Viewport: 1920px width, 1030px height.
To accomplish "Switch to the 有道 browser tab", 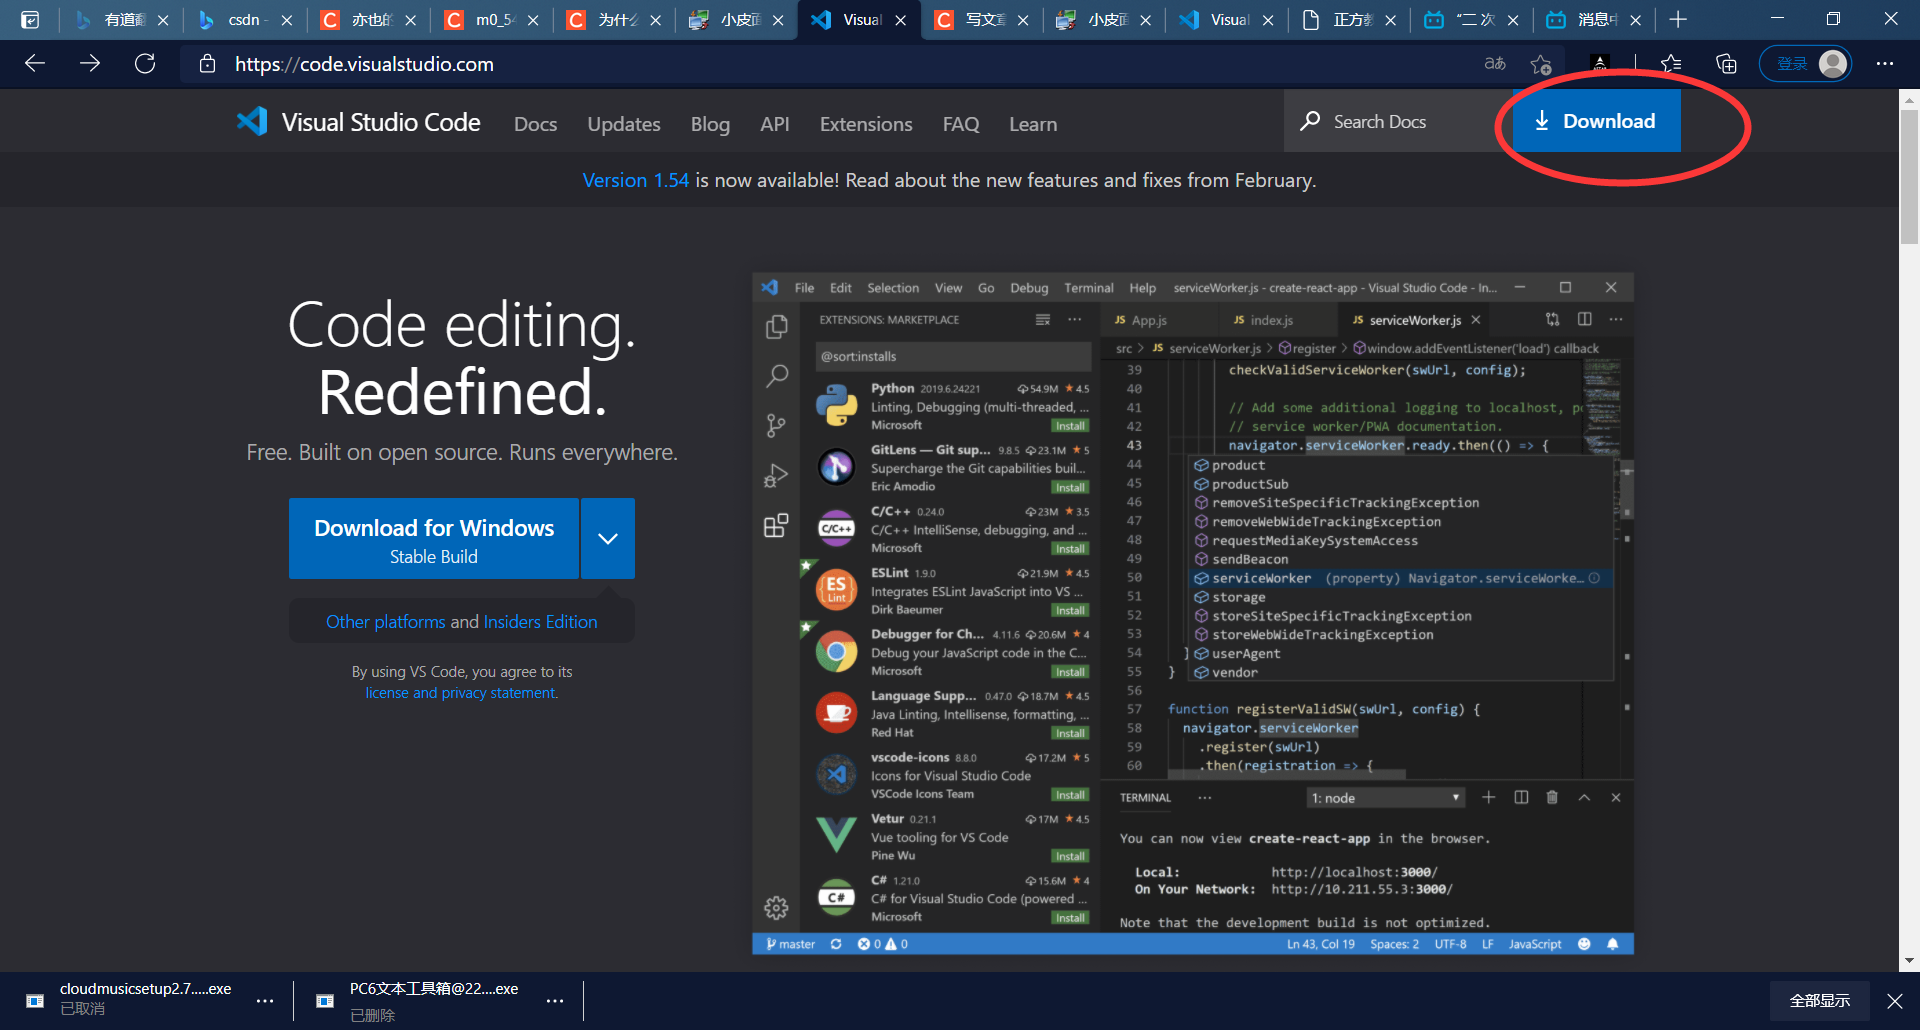I will pyautogui.click(x=123, y=20).
